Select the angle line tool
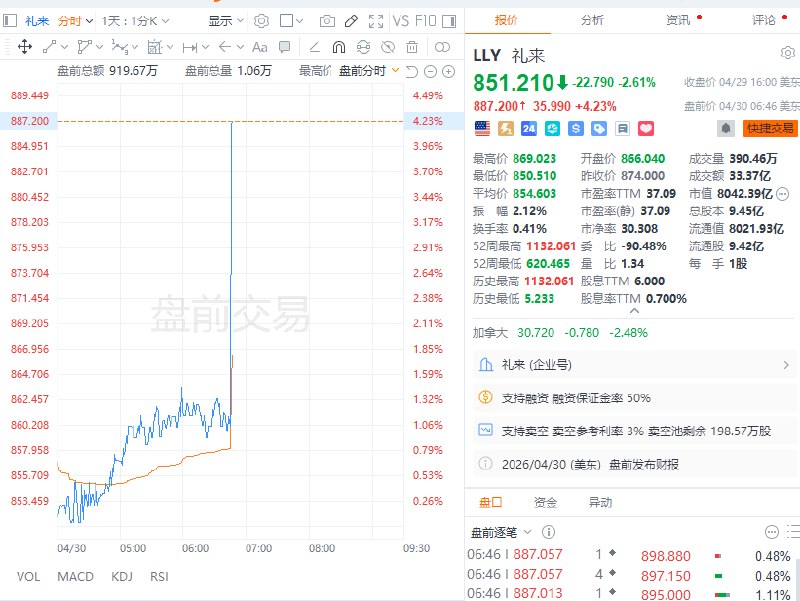Screen dimensions: 800x601 pyautogui.click(x=314, y=47)
